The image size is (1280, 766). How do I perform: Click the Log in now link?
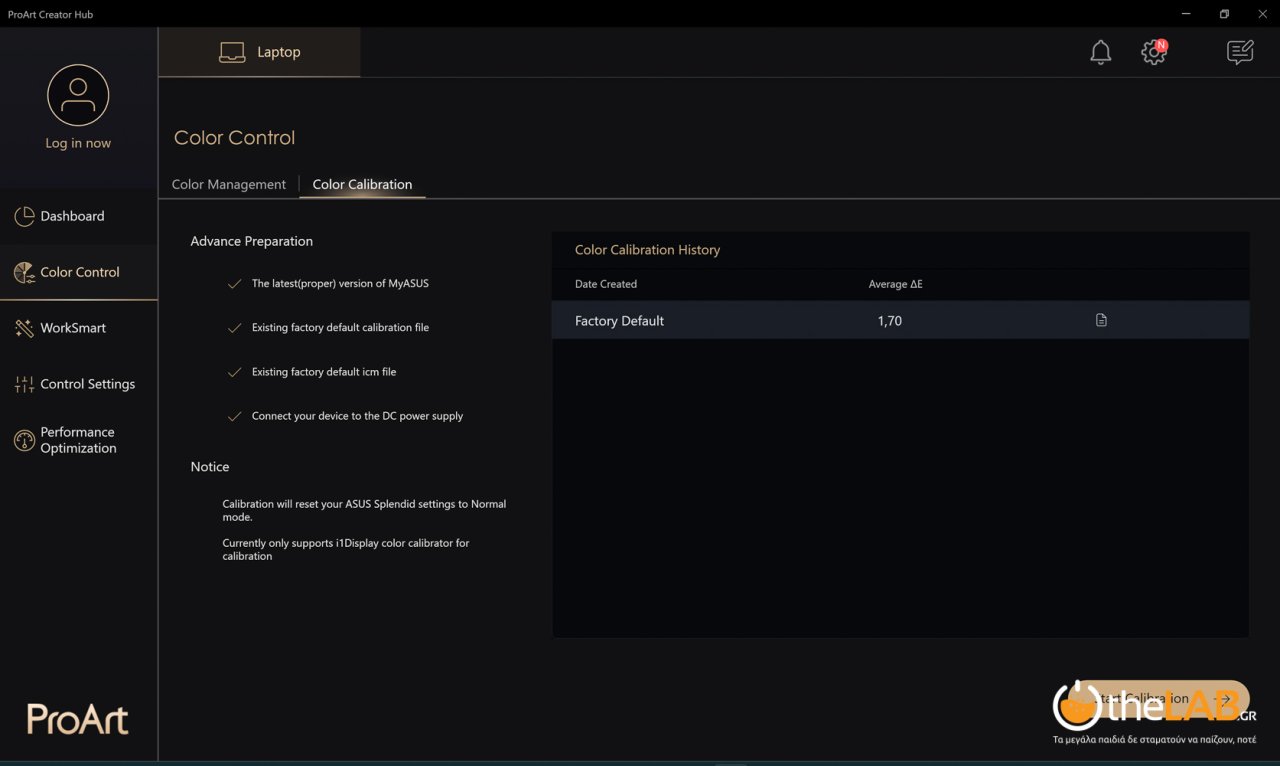click(77, 143)
